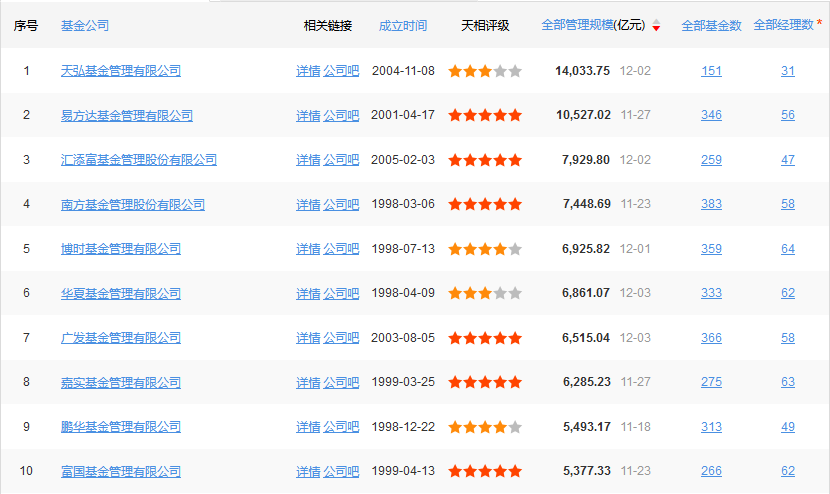Open 详情 link for 易方达基金管理有限公司
The image size is (830, 494).
pyautogui.click(x=308, y=115)
